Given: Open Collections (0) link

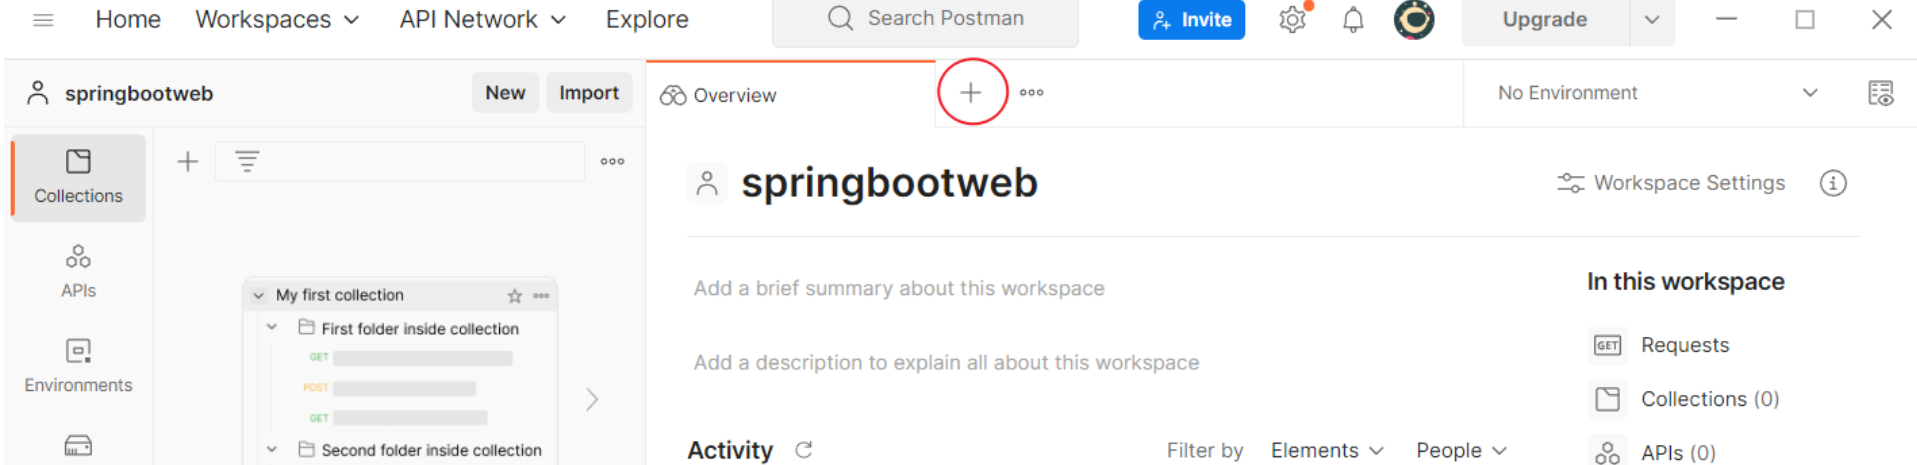Looking at the screenshot, I should pos(1710,399).
